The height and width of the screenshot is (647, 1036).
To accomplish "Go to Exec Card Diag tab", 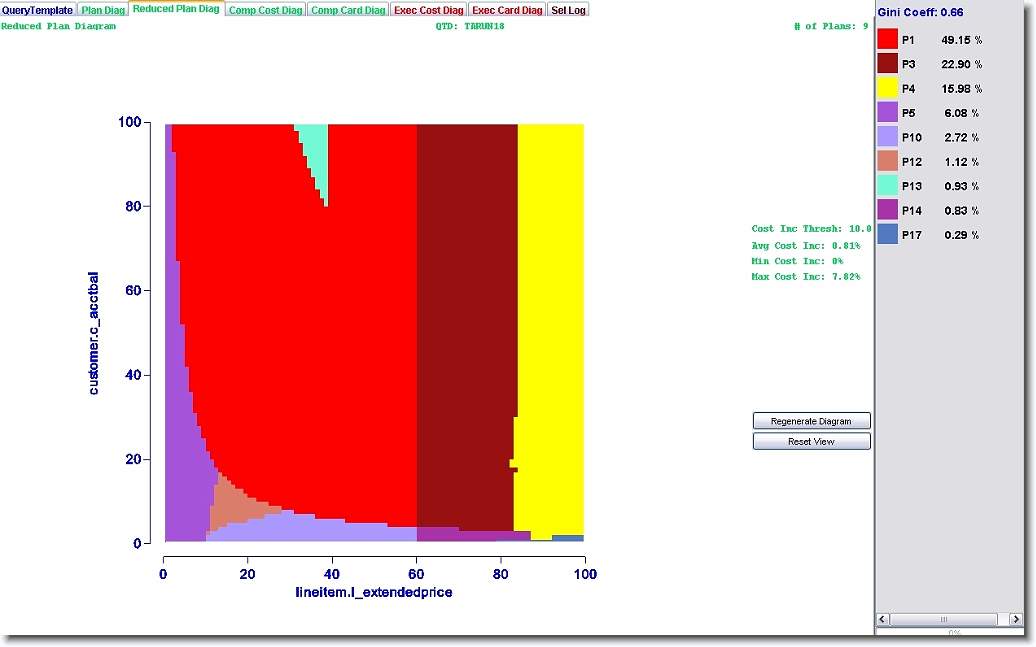I will pos(507,10).
